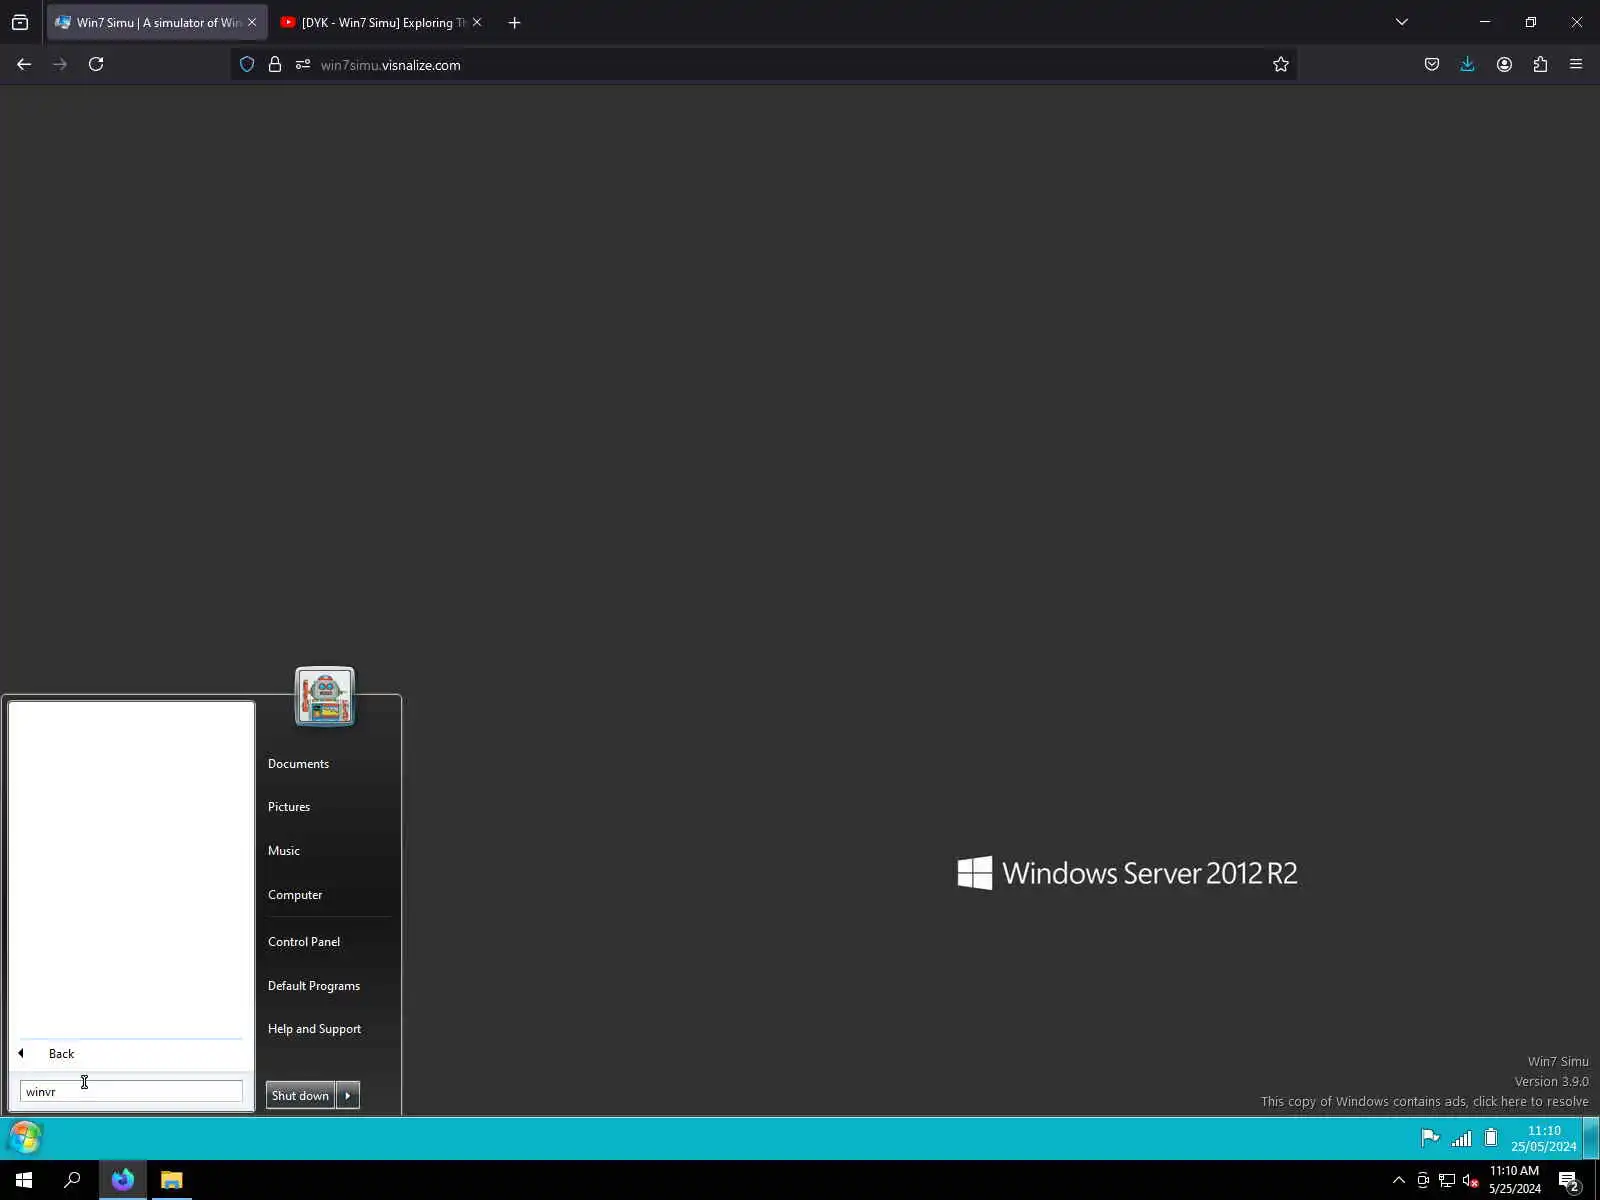Screen dimensions: 1600x1200
Task: Click the Firefox taskbar icon
Action: click(123, 1180)
